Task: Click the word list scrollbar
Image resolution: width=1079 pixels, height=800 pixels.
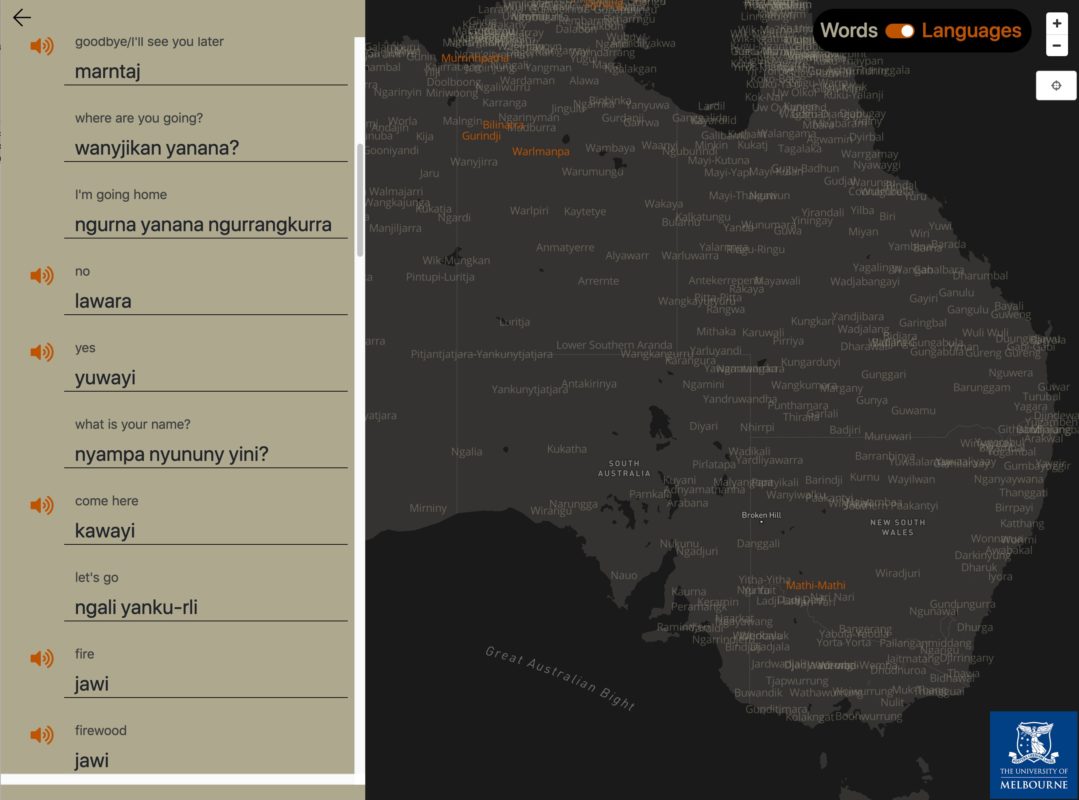Action: [360, 200]
